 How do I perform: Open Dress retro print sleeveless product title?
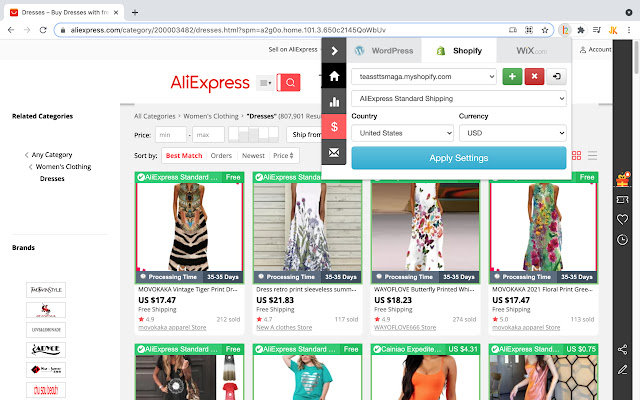tap(306, 289)
